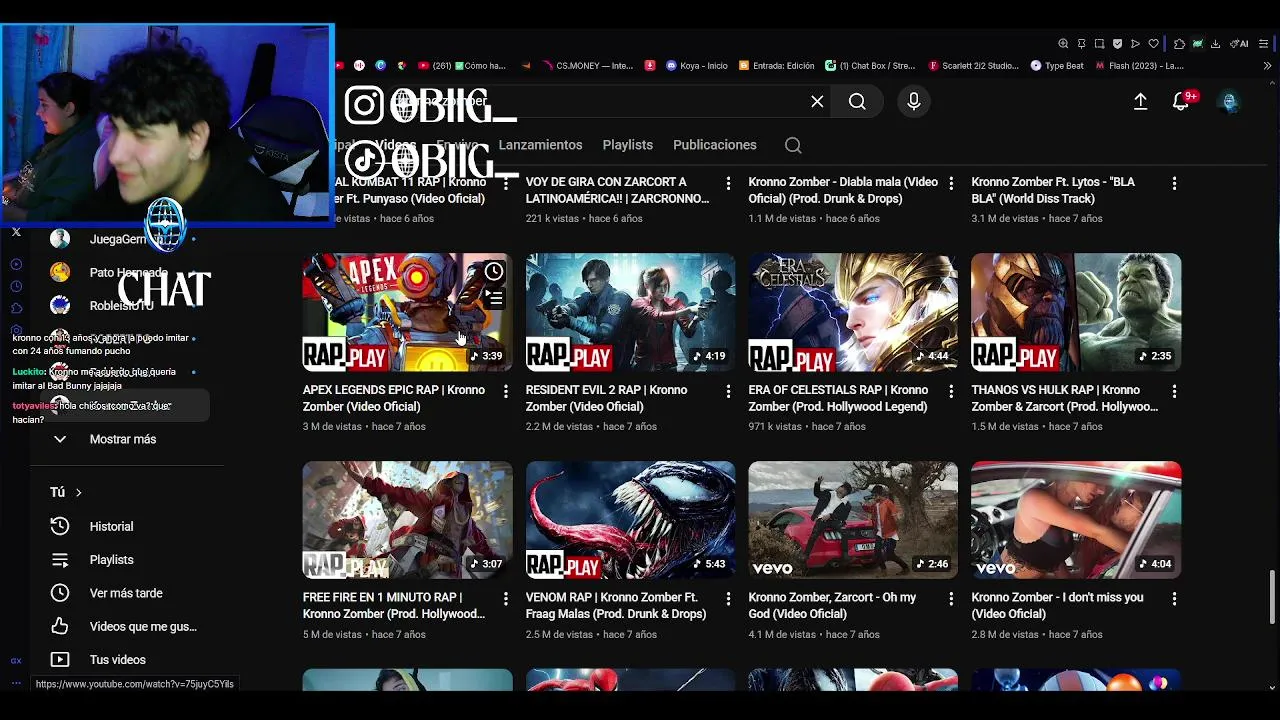Switch to the channel Playlists tab

[x=627, y=145]
